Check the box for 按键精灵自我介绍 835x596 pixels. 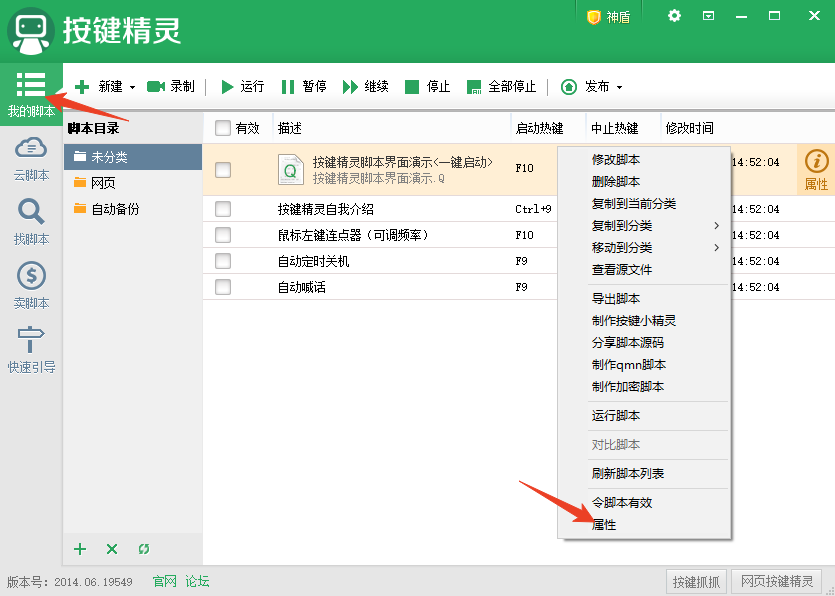(x=223, y=209)
